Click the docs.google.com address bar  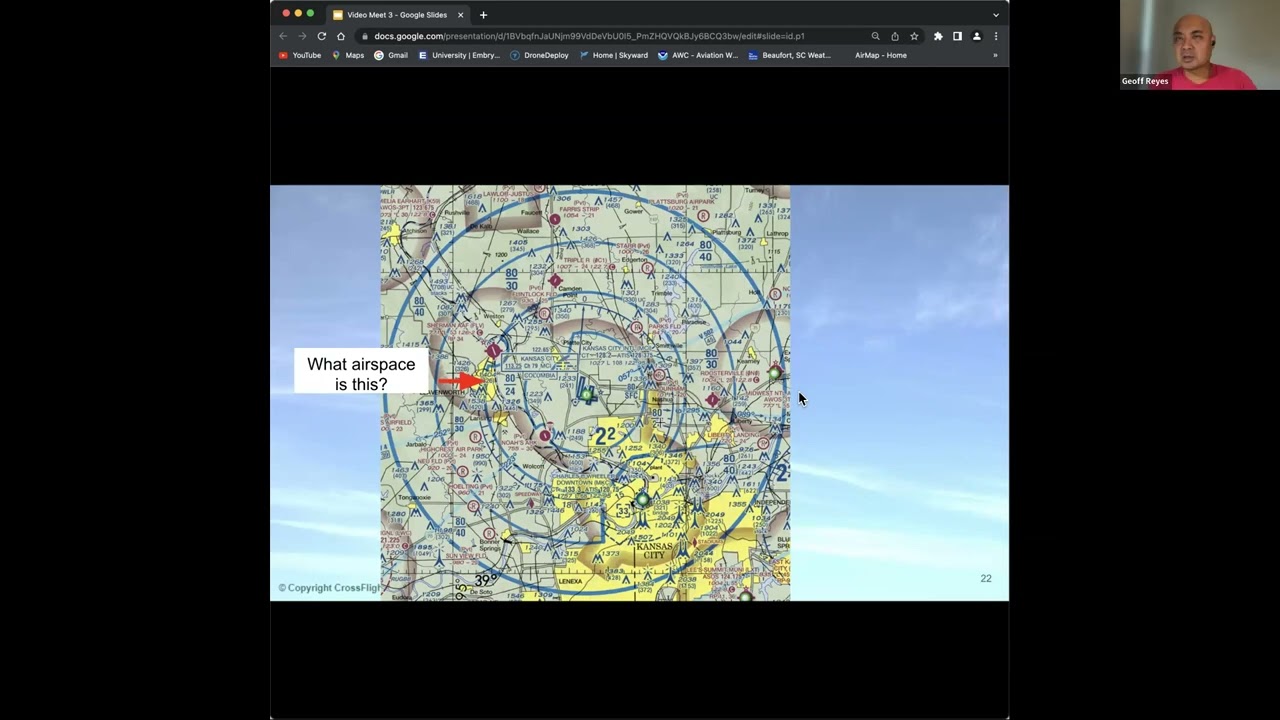(x=610, y=36)
